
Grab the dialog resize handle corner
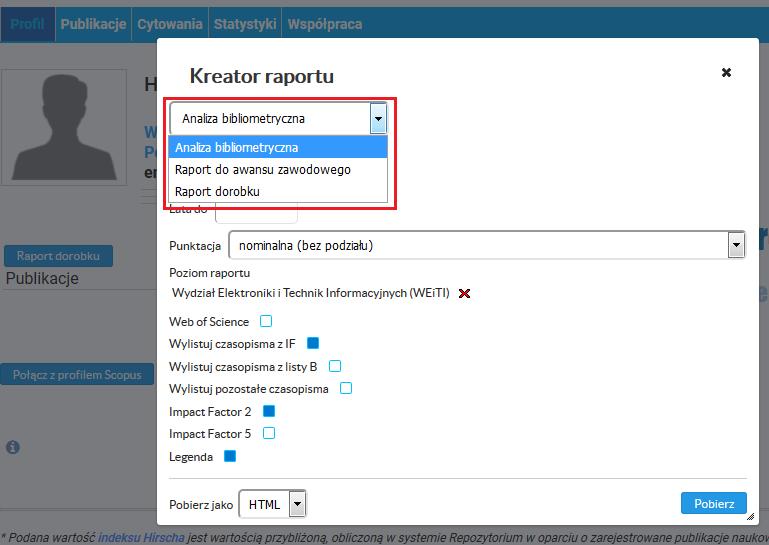point(750,517)
